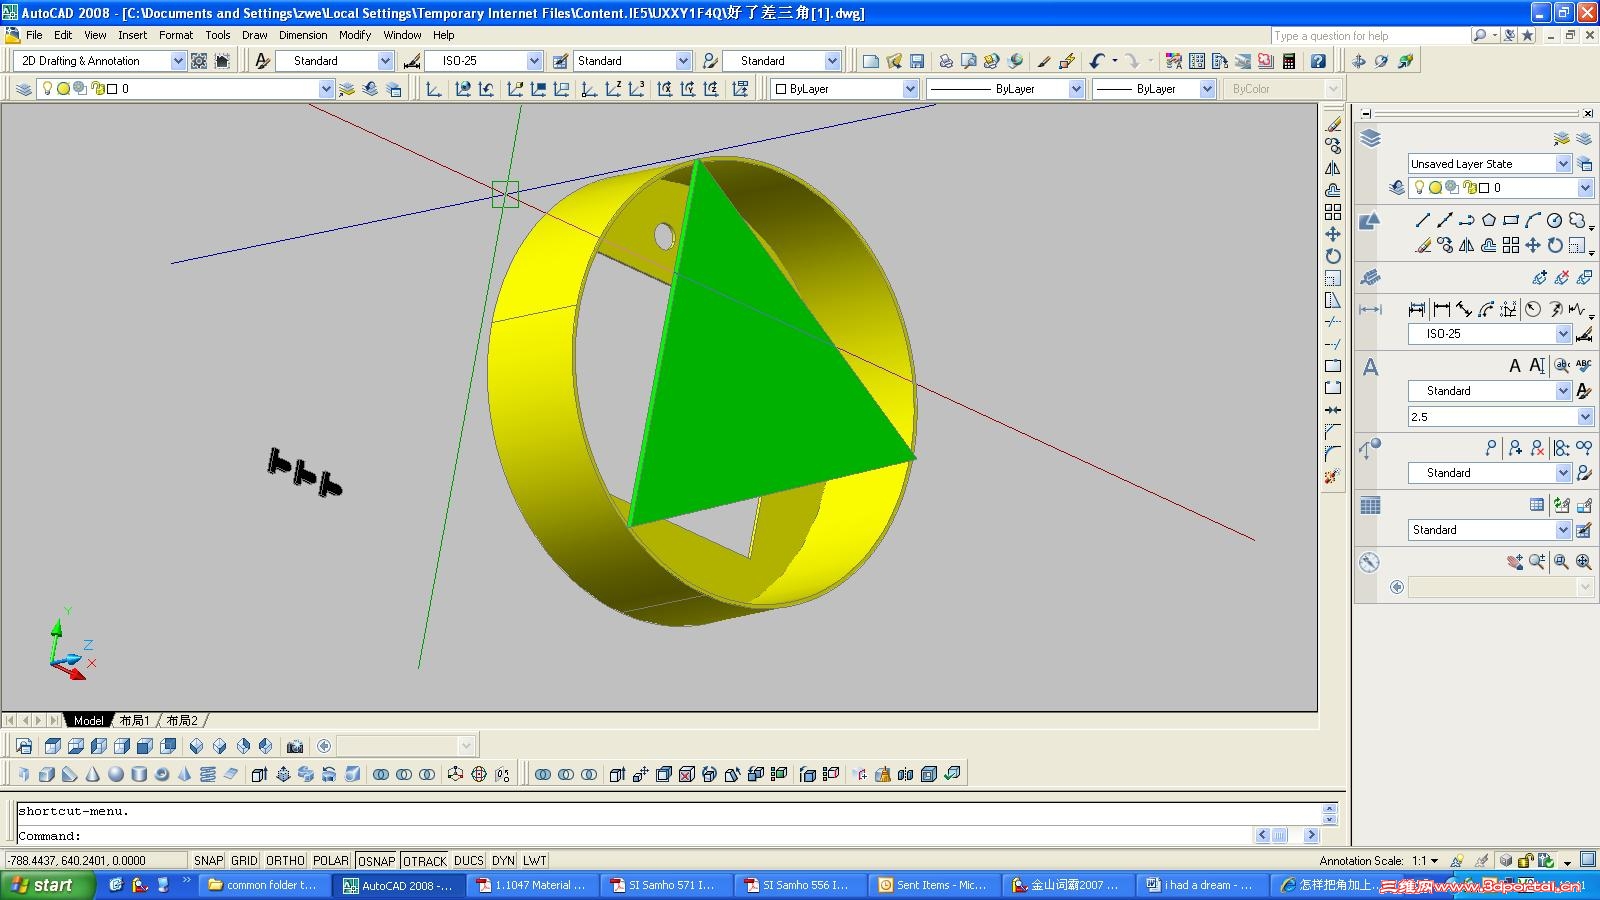
Task: Select the Polygon tool in dashboard
Action: 1489,221
